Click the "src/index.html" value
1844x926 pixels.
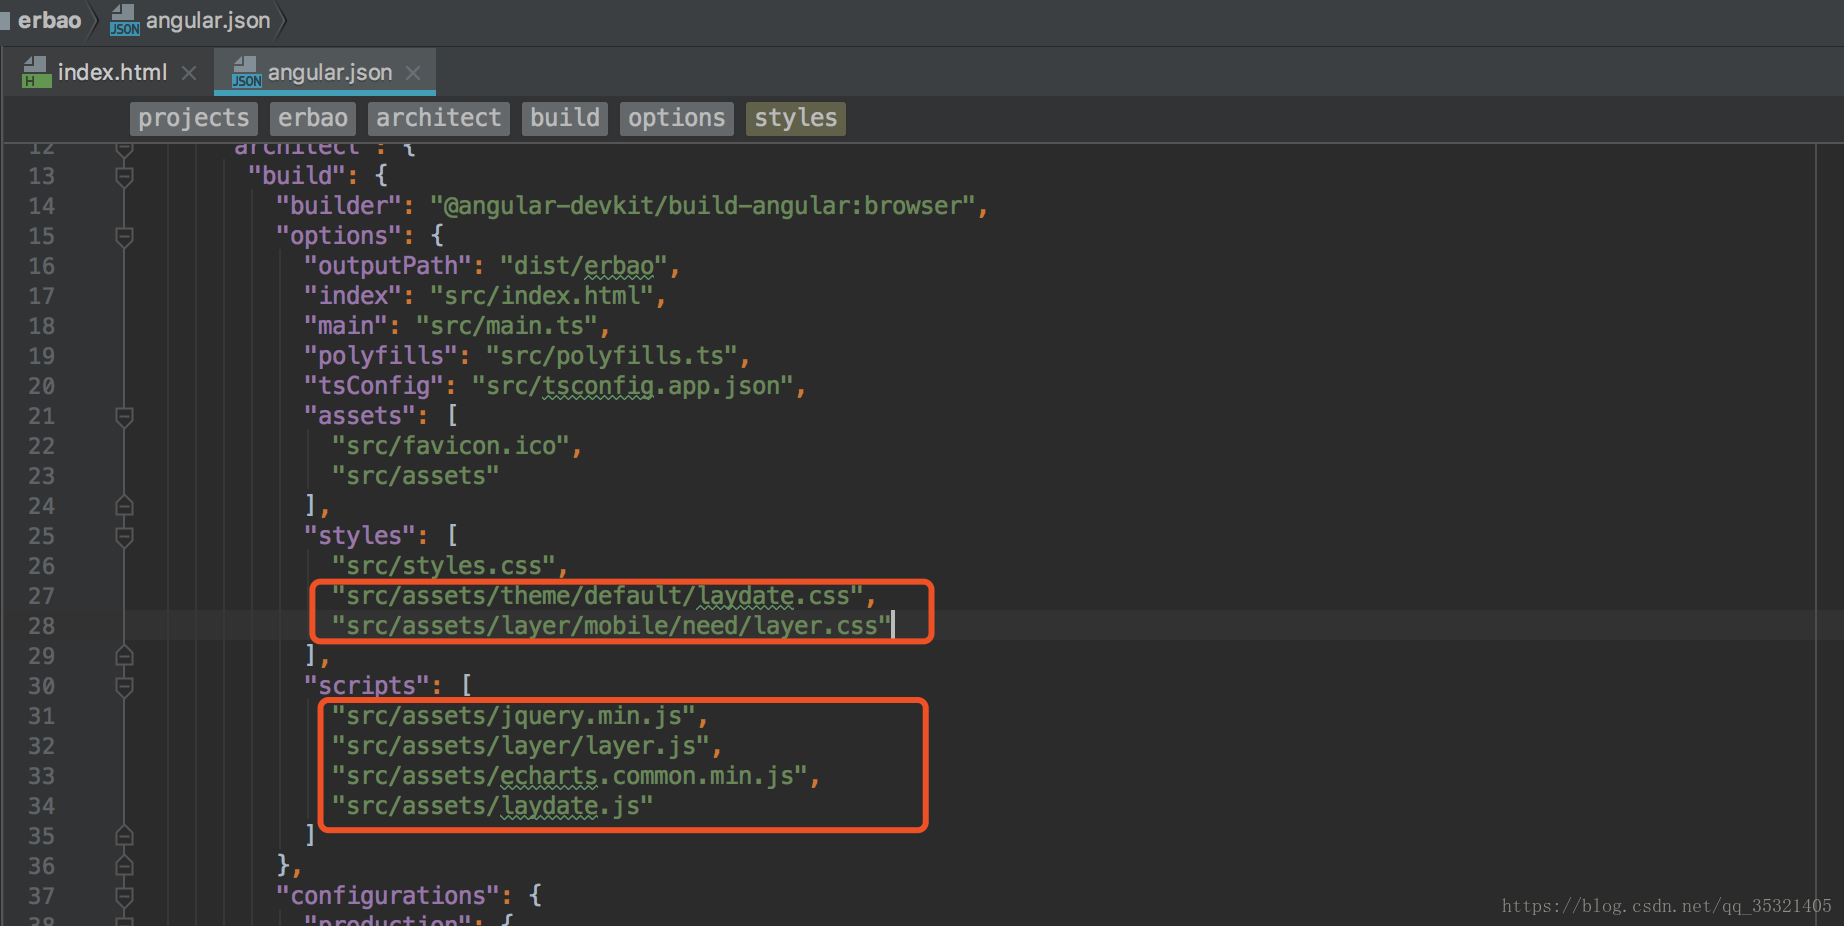pos(541,296)
